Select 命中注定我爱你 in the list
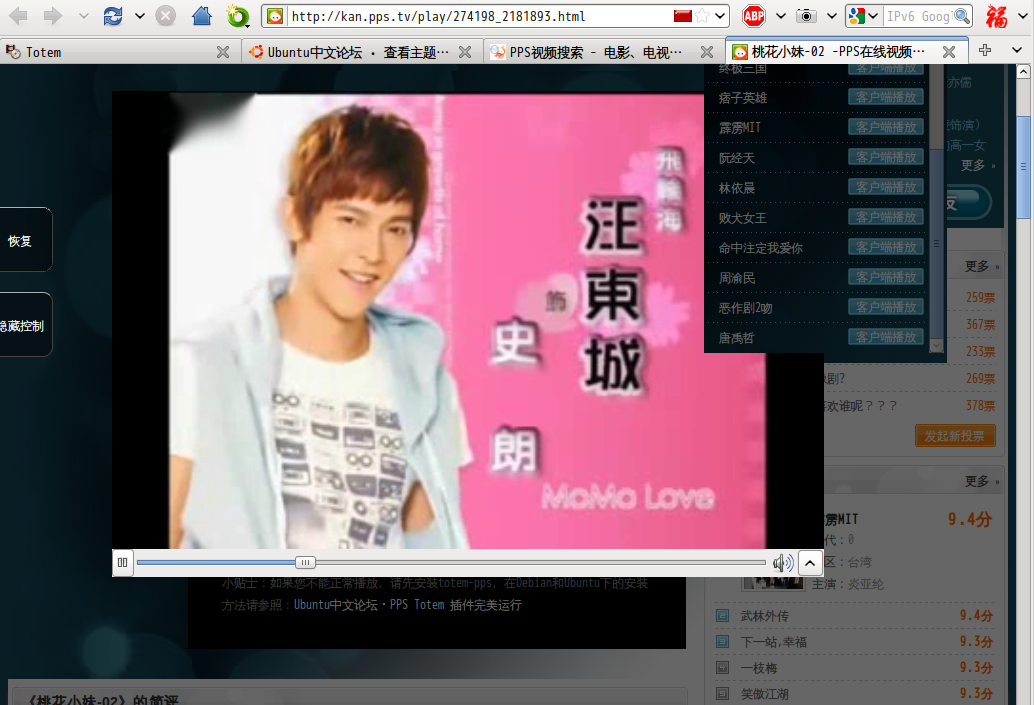Viewport: 1034px width, 705px height. pyautogui.click(x=760, y=248)
